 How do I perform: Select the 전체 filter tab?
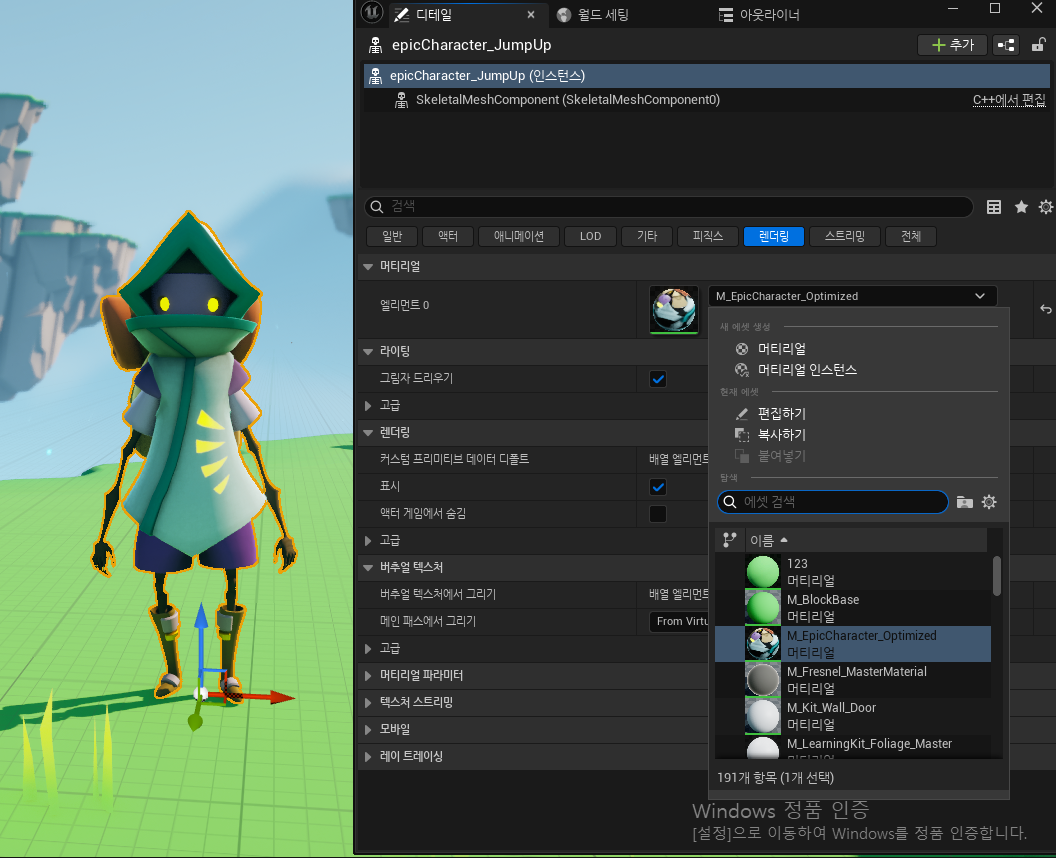tap(911, 236)
